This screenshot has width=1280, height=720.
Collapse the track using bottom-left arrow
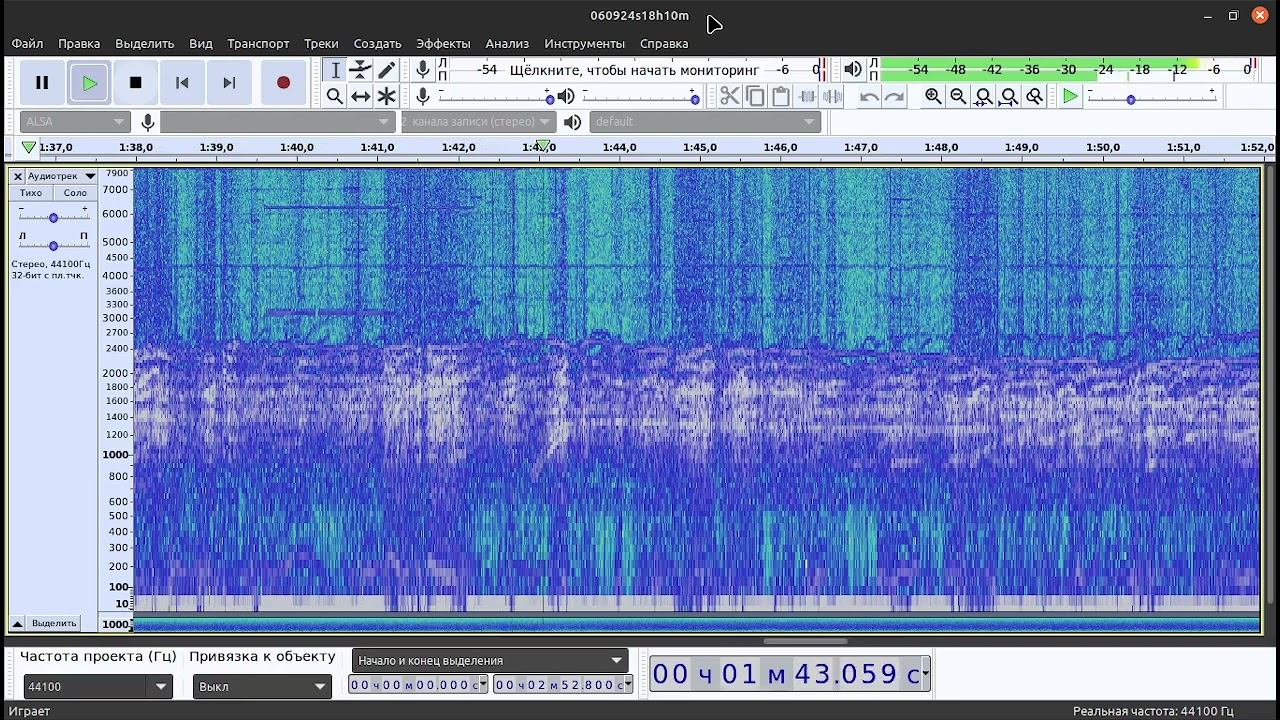pos(17,623)
